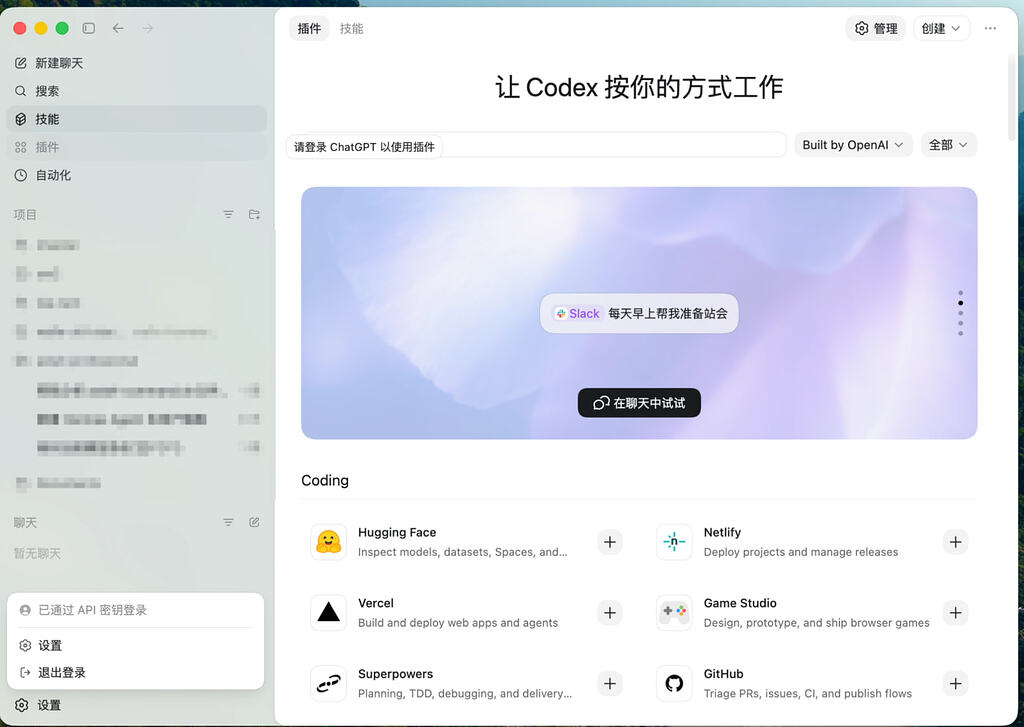1024x727 pixels.
Task: Add the Vercel plugin
Action: tap(609, 613)
